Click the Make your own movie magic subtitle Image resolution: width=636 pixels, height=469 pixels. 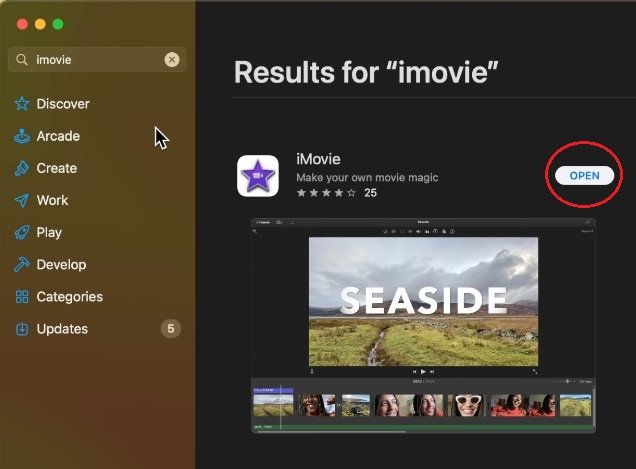click(367, 177)
